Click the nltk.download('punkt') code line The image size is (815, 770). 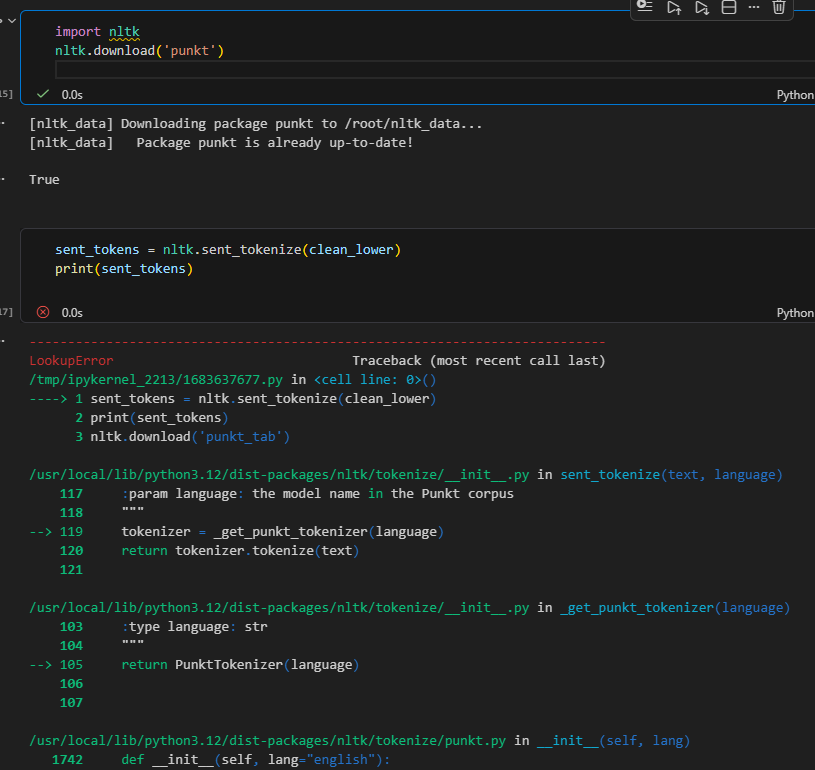(139, 50)
